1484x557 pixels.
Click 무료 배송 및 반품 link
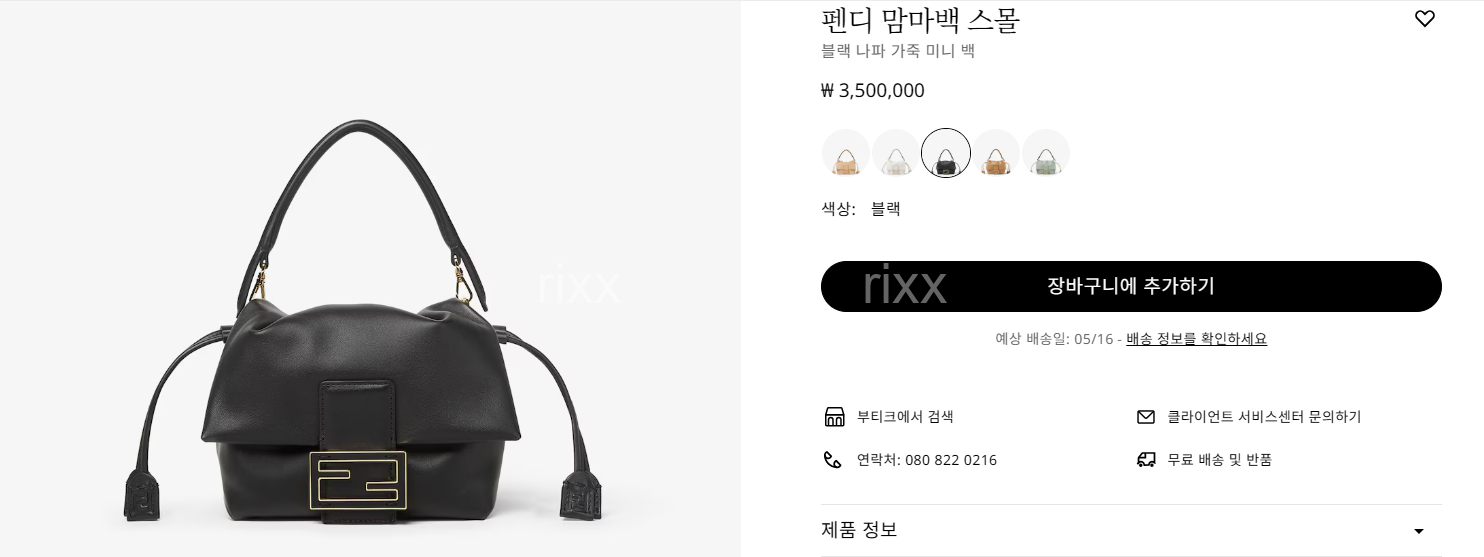click(x=1220, y=460)
